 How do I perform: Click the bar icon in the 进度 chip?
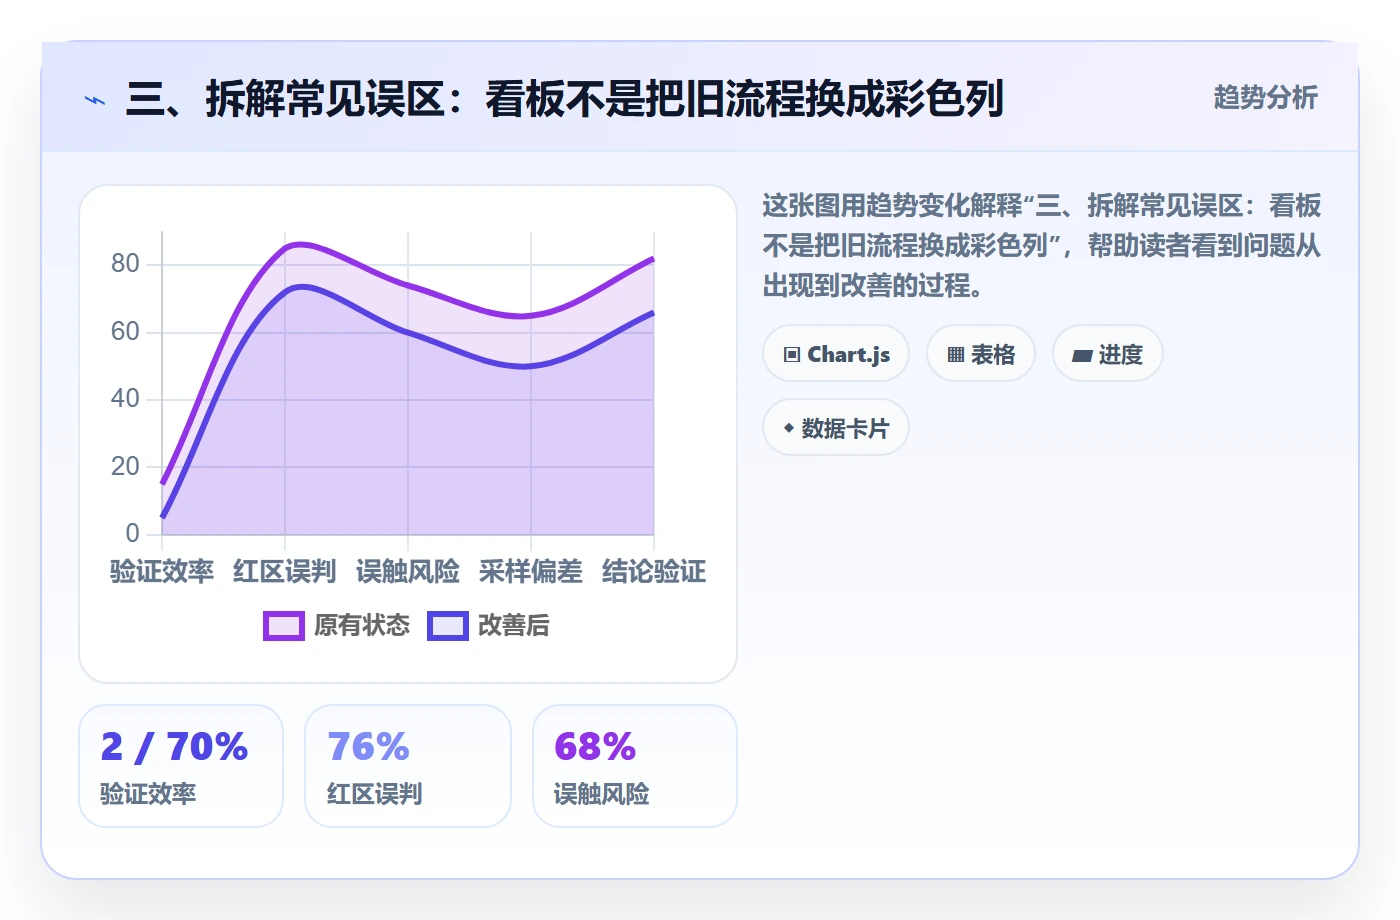pos(1082,356)
